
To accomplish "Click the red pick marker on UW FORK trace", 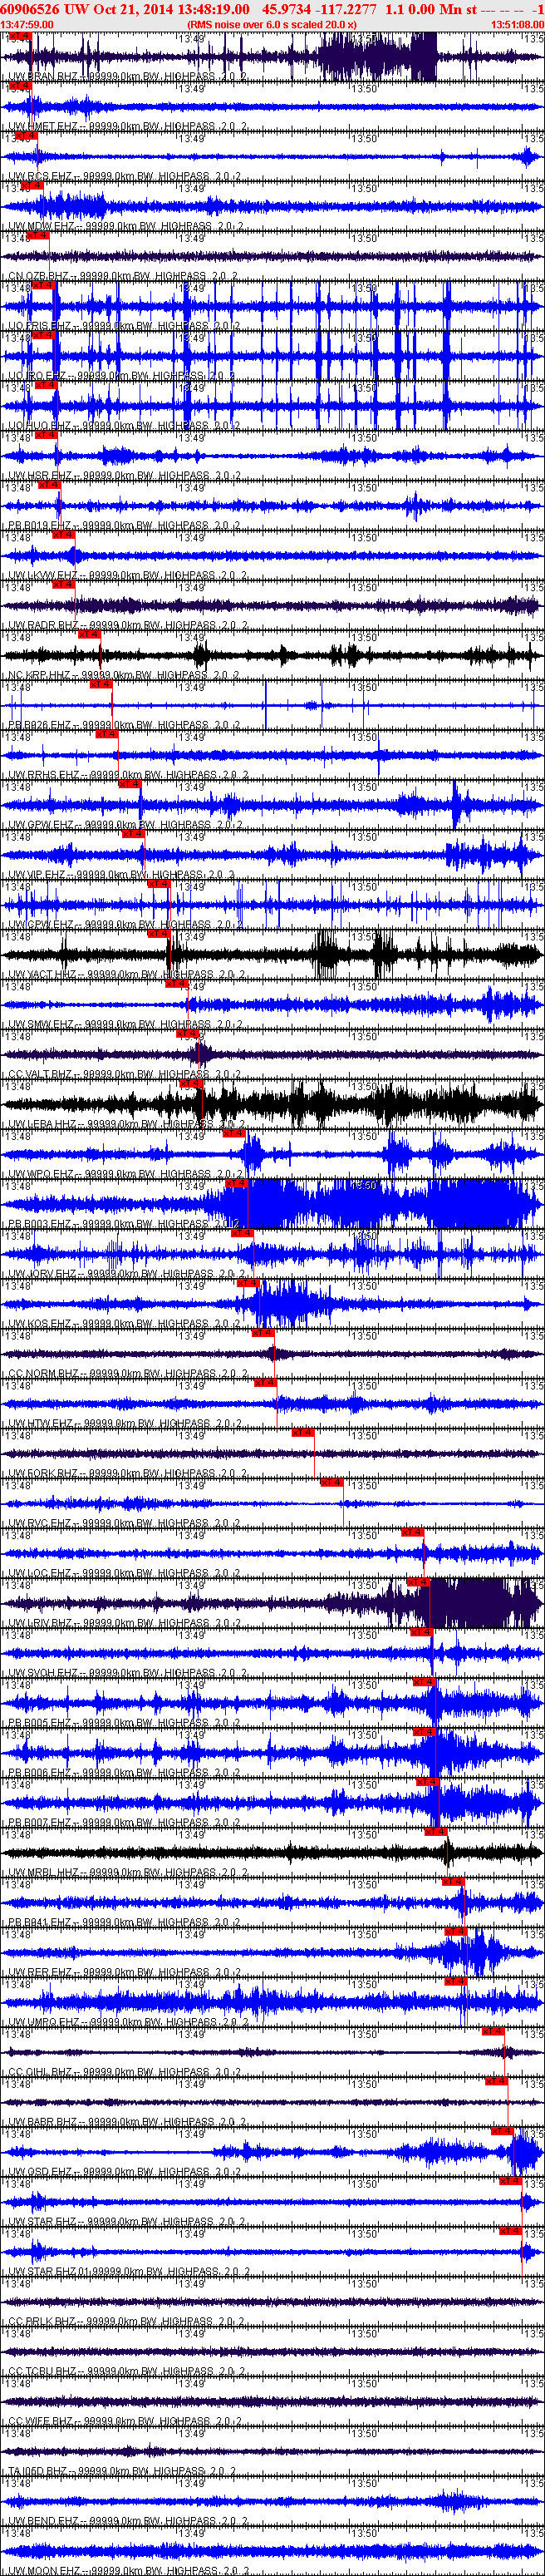I will coord(303,1433).
